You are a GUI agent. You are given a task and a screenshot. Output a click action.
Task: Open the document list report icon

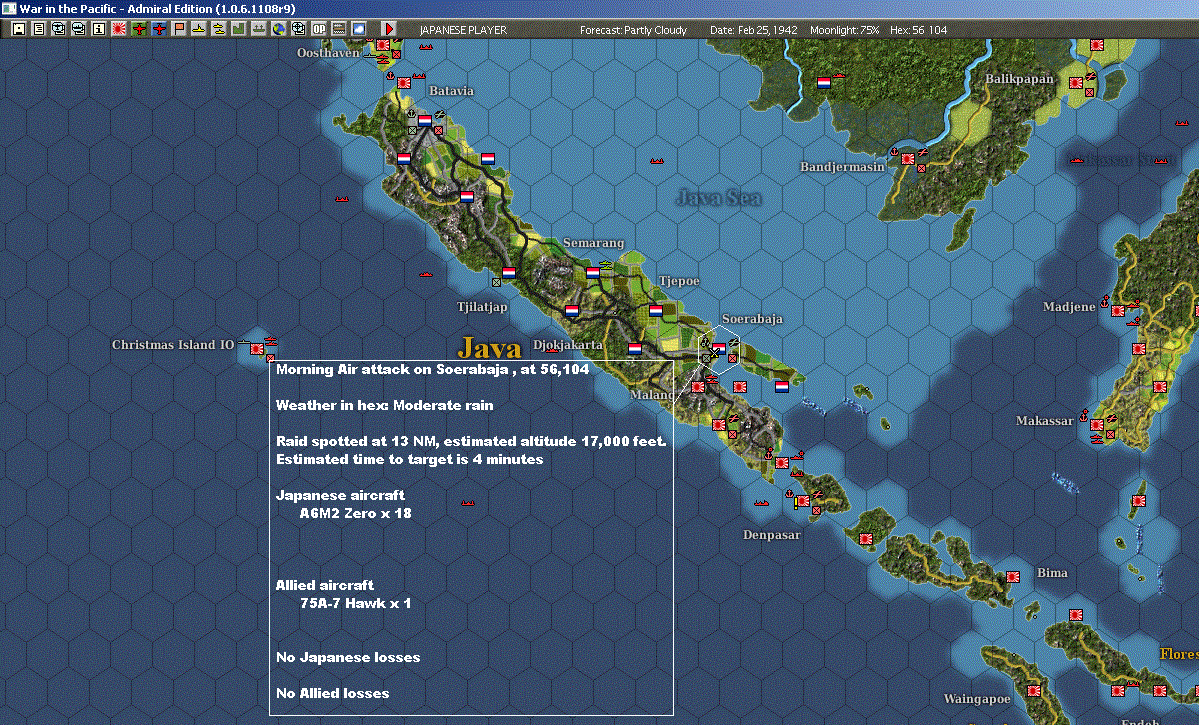pos(38,29)
